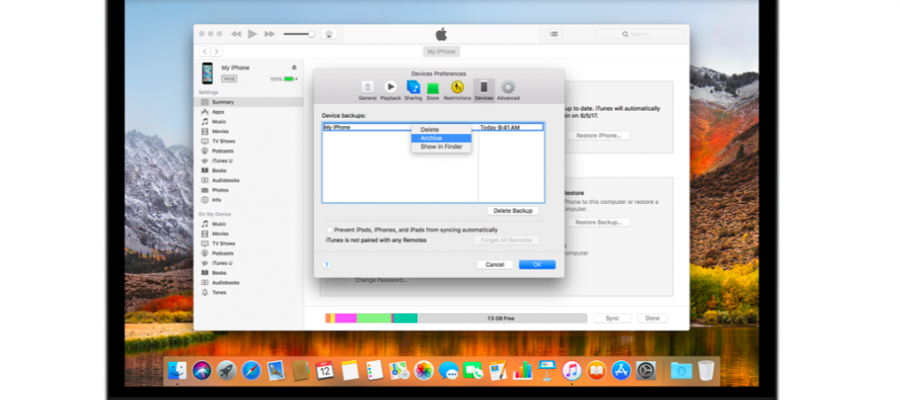Select Music under Settings
The height and width of the screenshot is (400, 900).
click(x=249, y=122)
